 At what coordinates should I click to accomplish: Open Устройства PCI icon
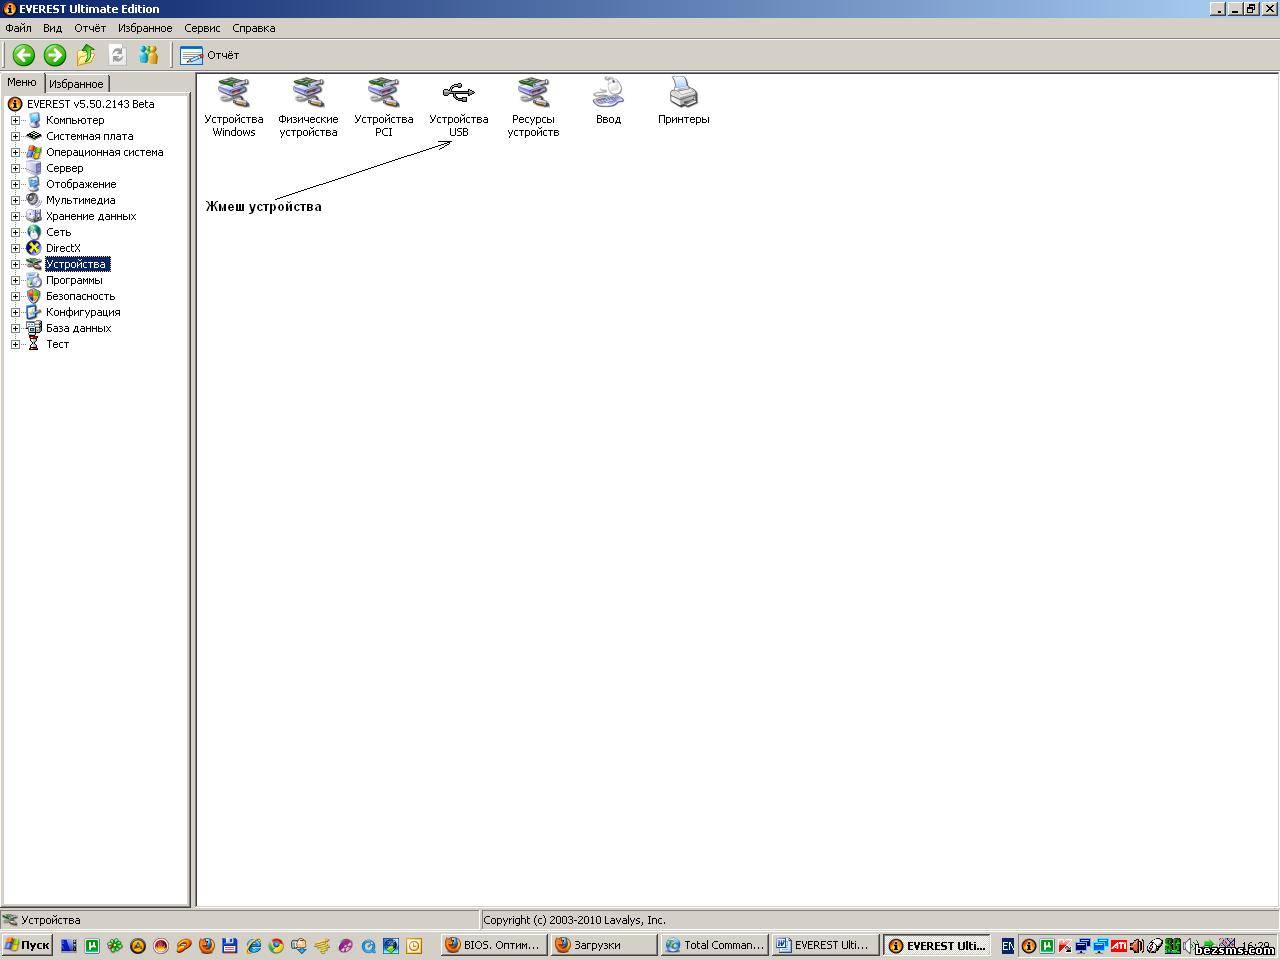[383, 108]
